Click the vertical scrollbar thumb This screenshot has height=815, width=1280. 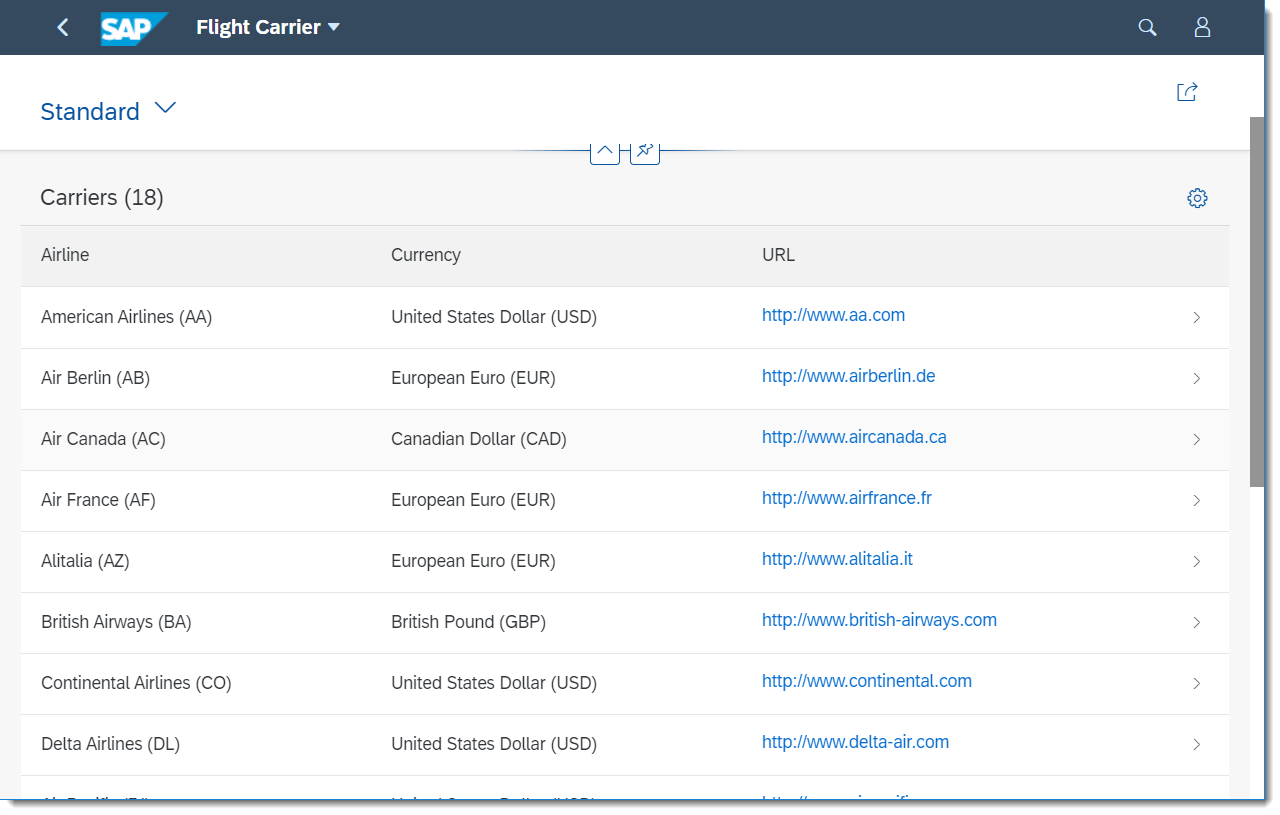1257,300
